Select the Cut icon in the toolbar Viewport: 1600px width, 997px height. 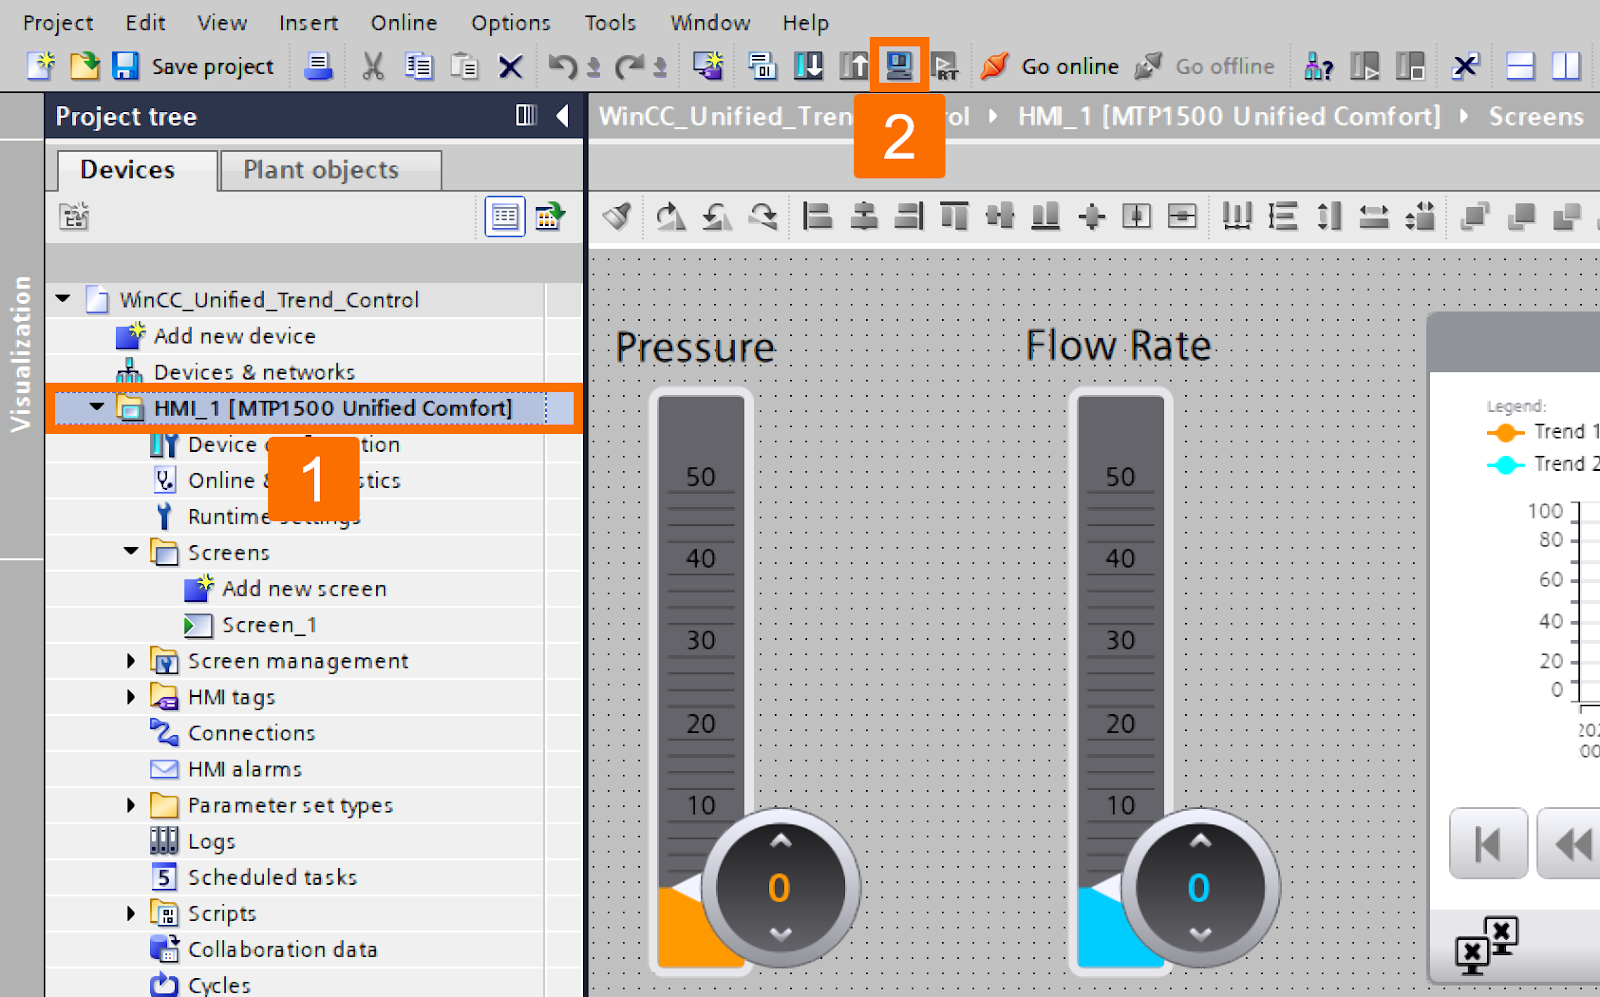coord(373,66)
